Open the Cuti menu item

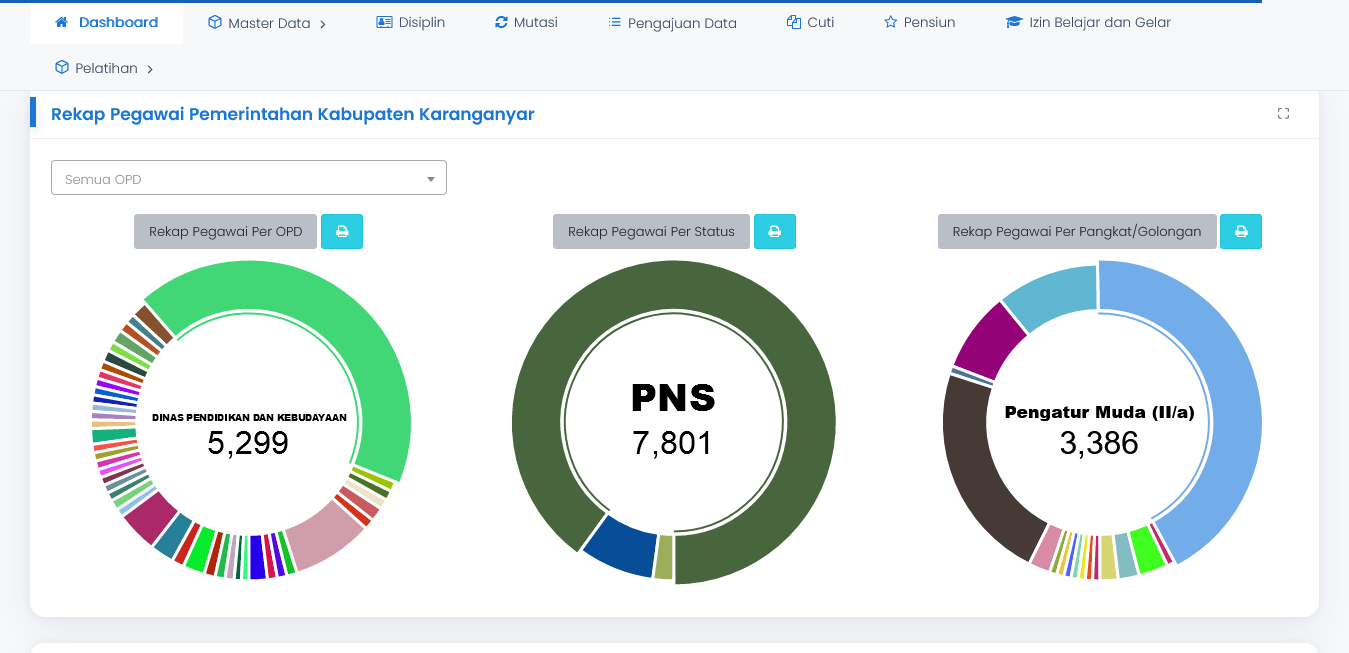[810, 22]
